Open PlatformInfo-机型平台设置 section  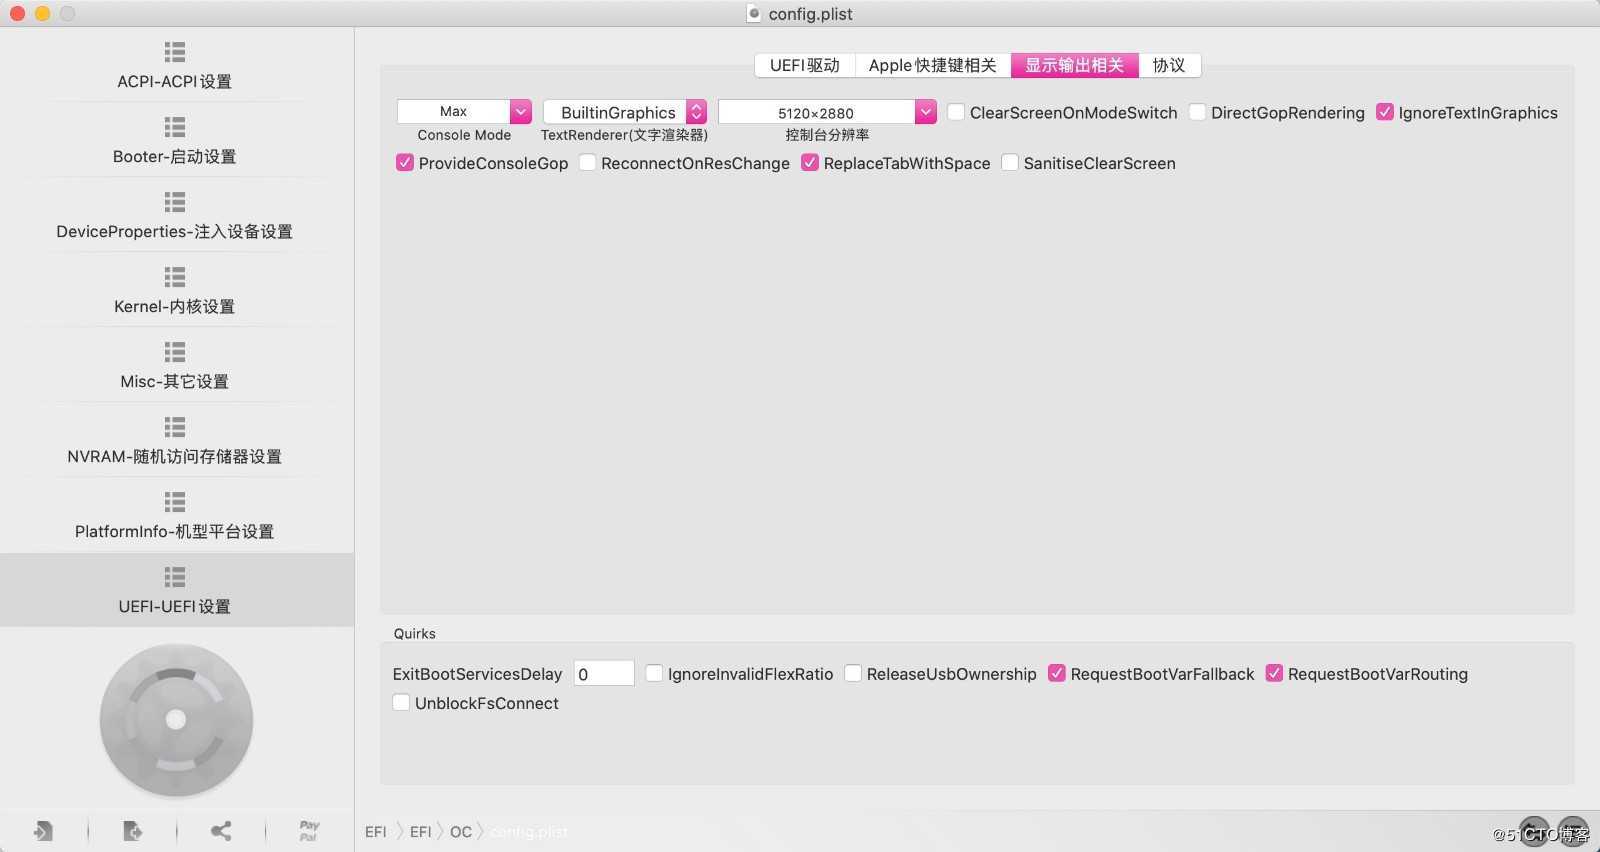pyautogui.click(x=175, y=515)
